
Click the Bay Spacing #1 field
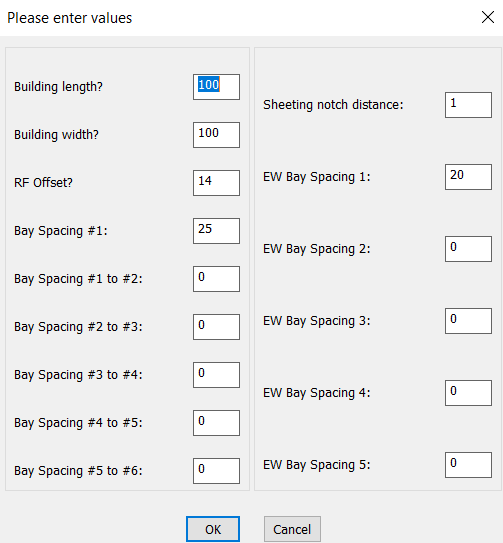216,231
